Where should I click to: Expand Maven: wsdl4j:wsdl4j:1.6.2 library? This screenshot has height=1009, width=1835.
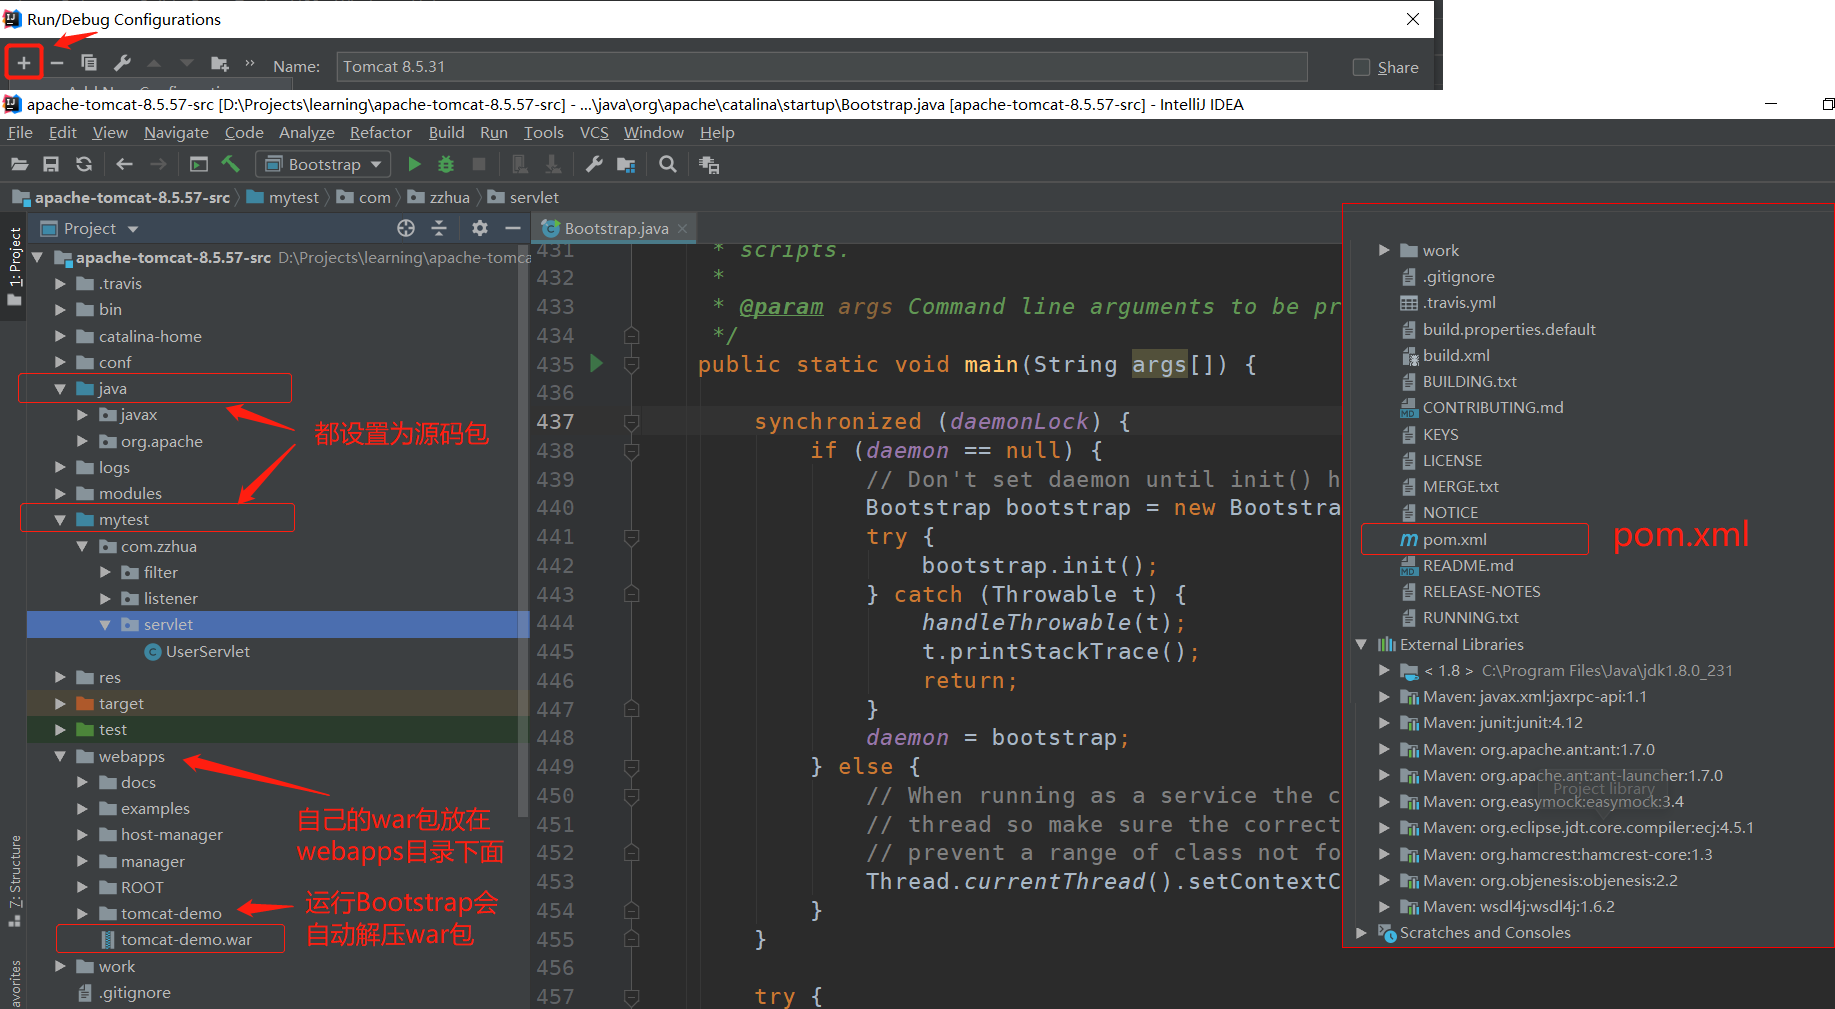pos(1384,907)
